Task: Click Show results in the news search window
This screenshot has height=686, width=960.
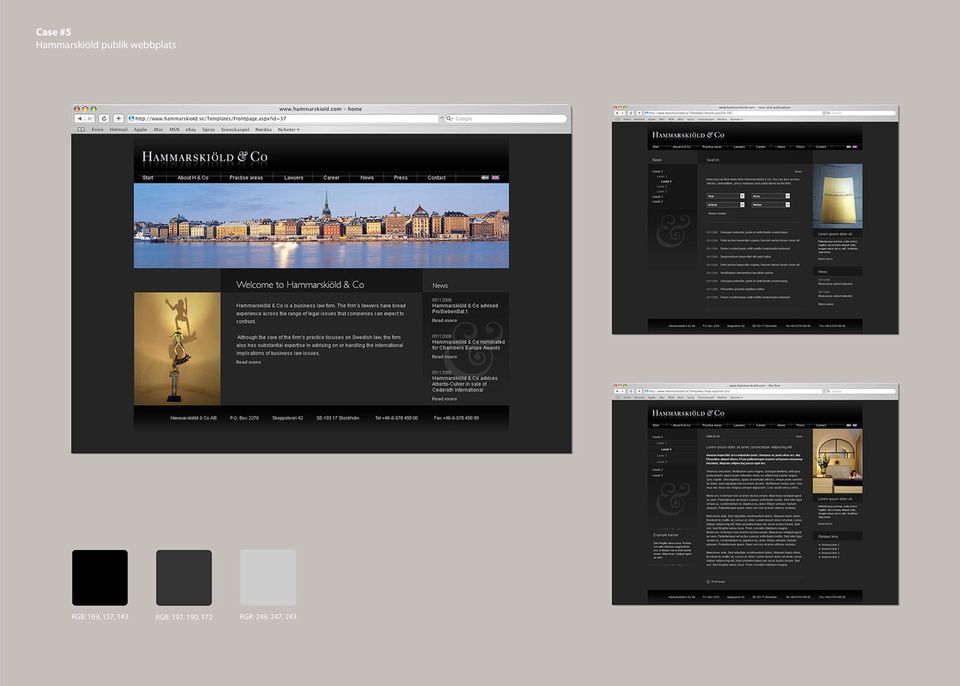Action: (717, 213)
